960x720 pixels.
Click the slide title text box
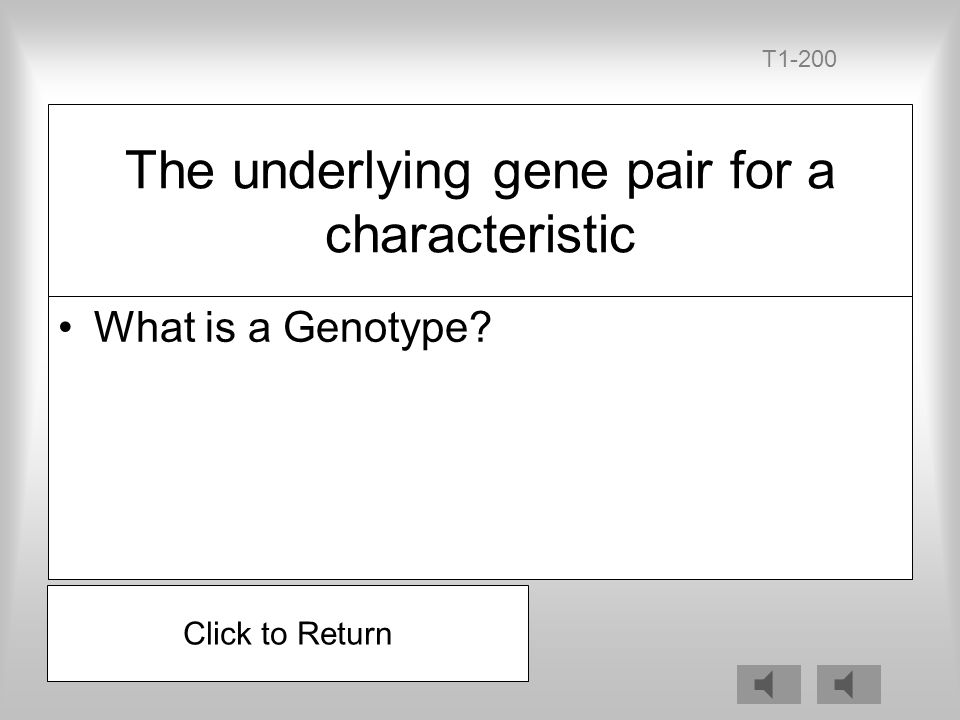(x=480, y=200)
